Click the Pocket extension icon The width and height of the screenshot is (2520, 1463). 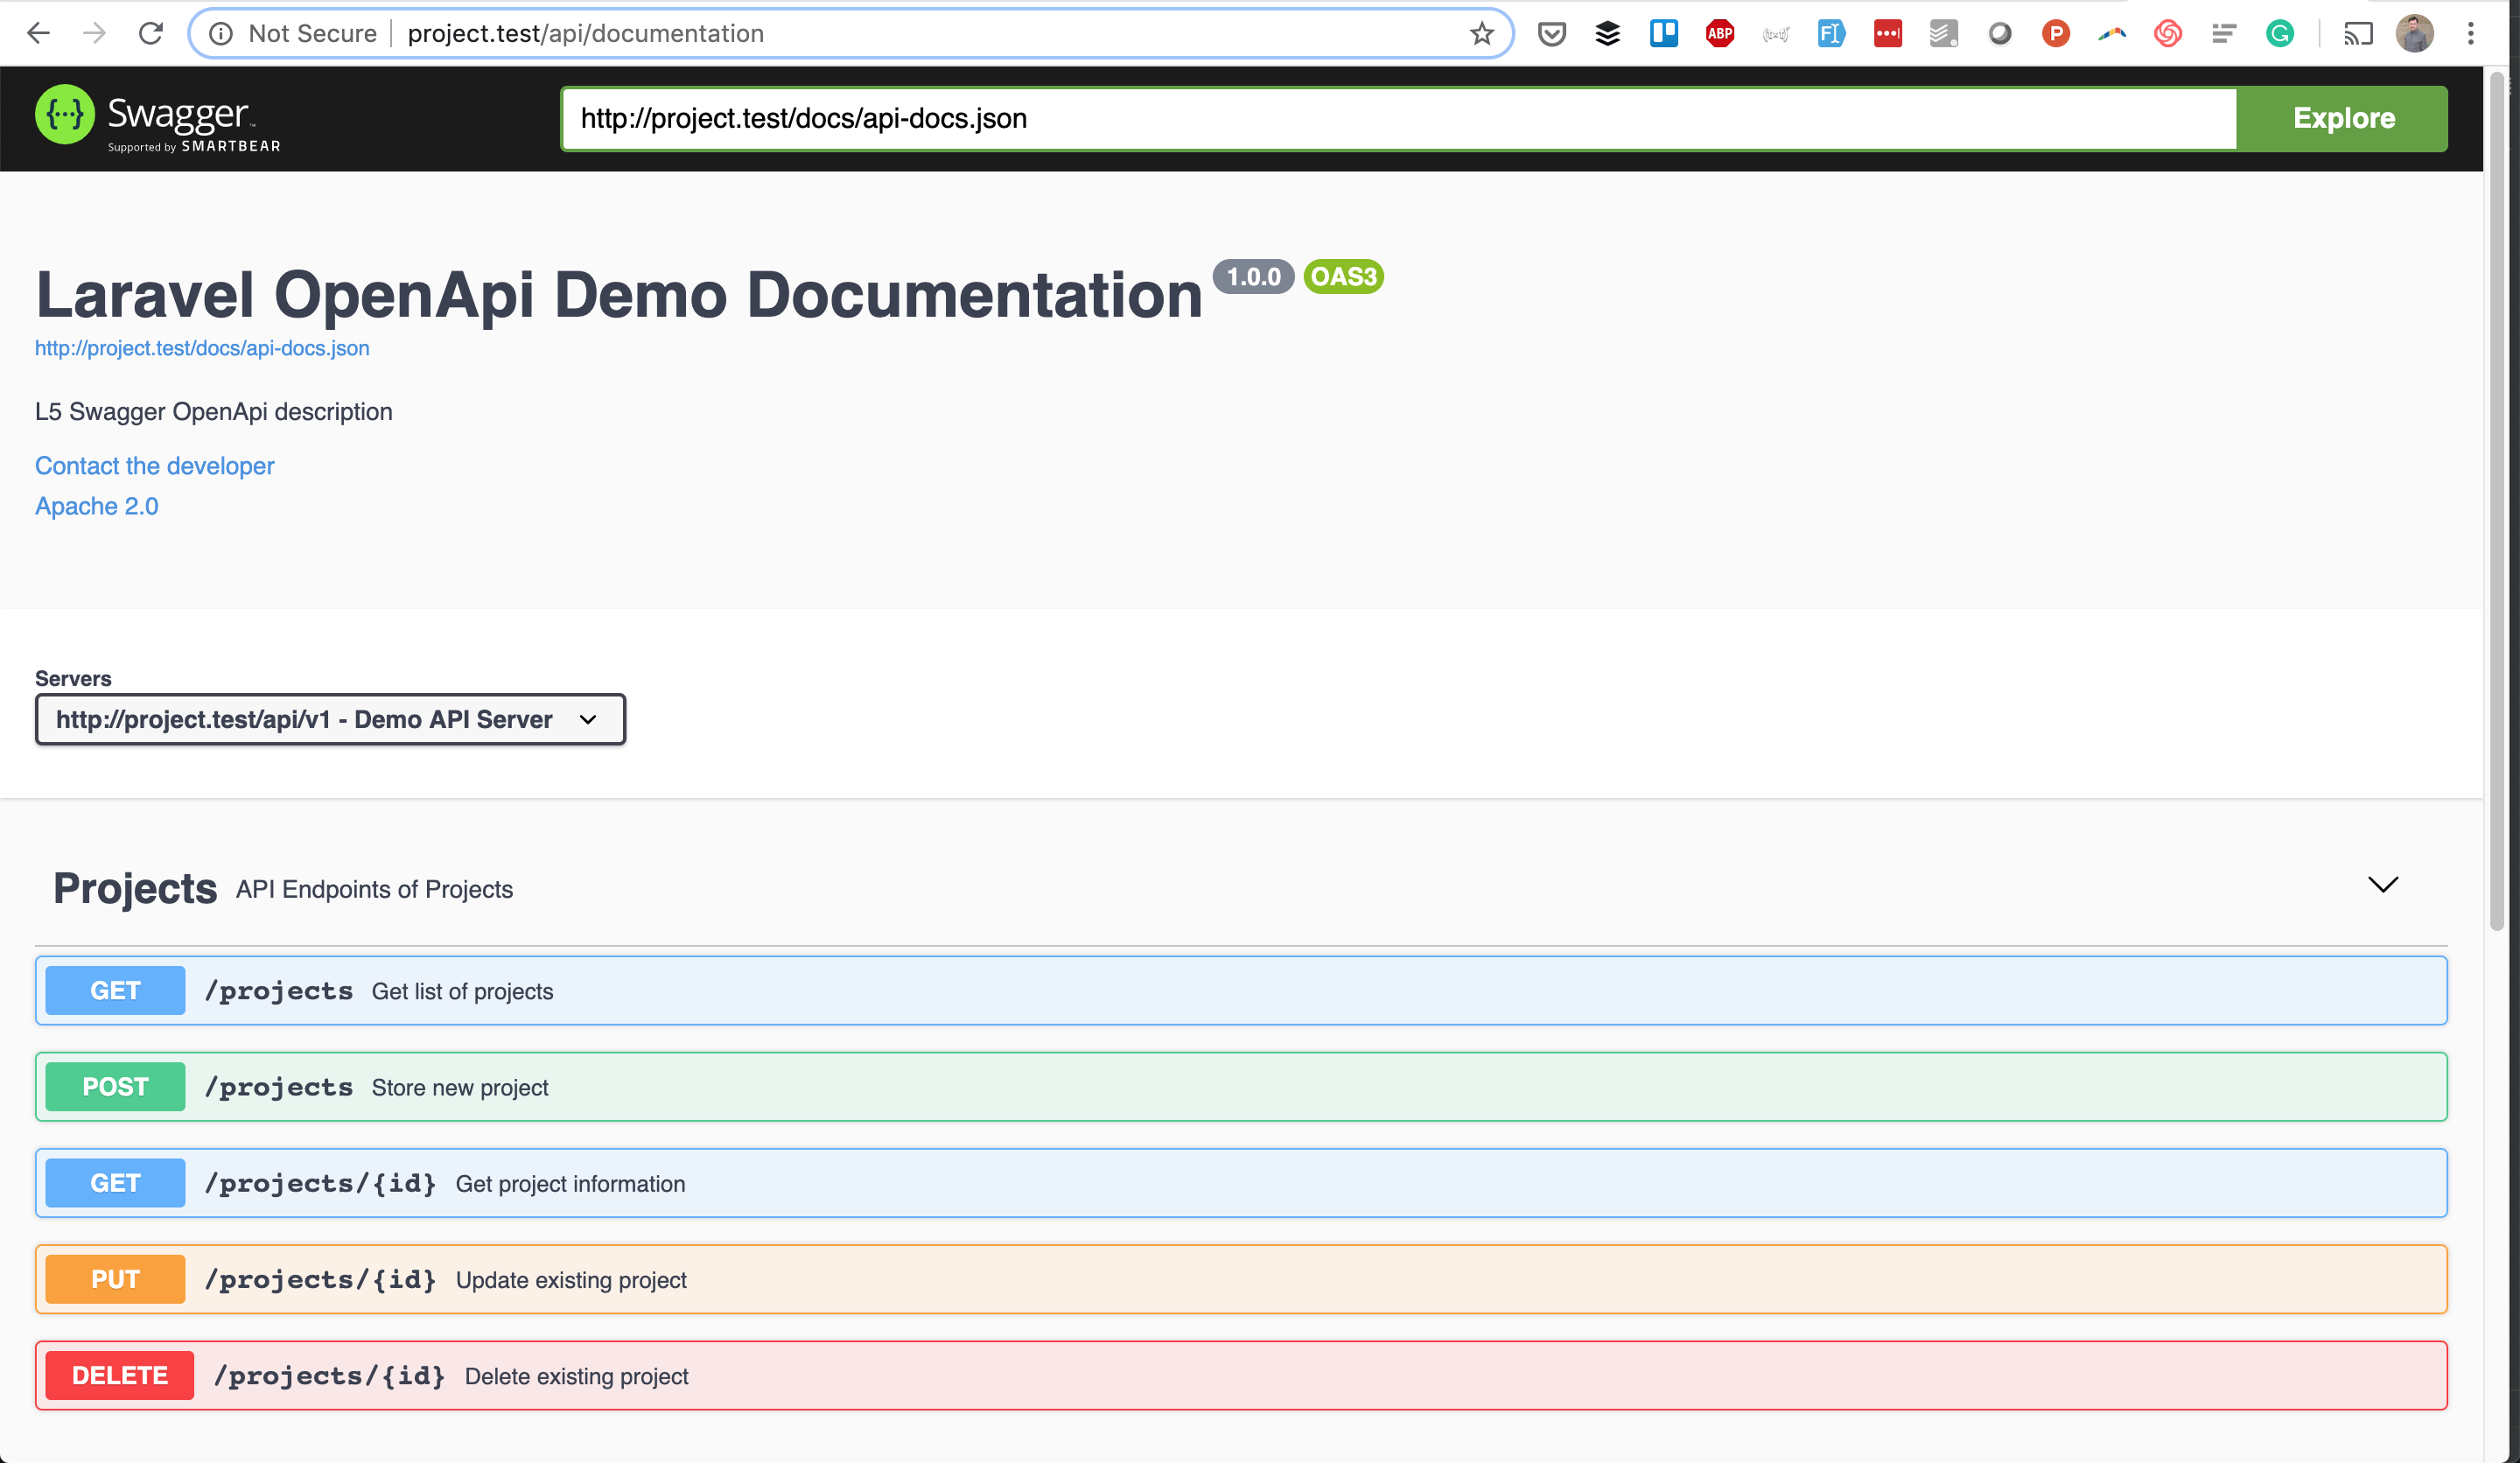pyautogui.click(x=1551, y=34)
